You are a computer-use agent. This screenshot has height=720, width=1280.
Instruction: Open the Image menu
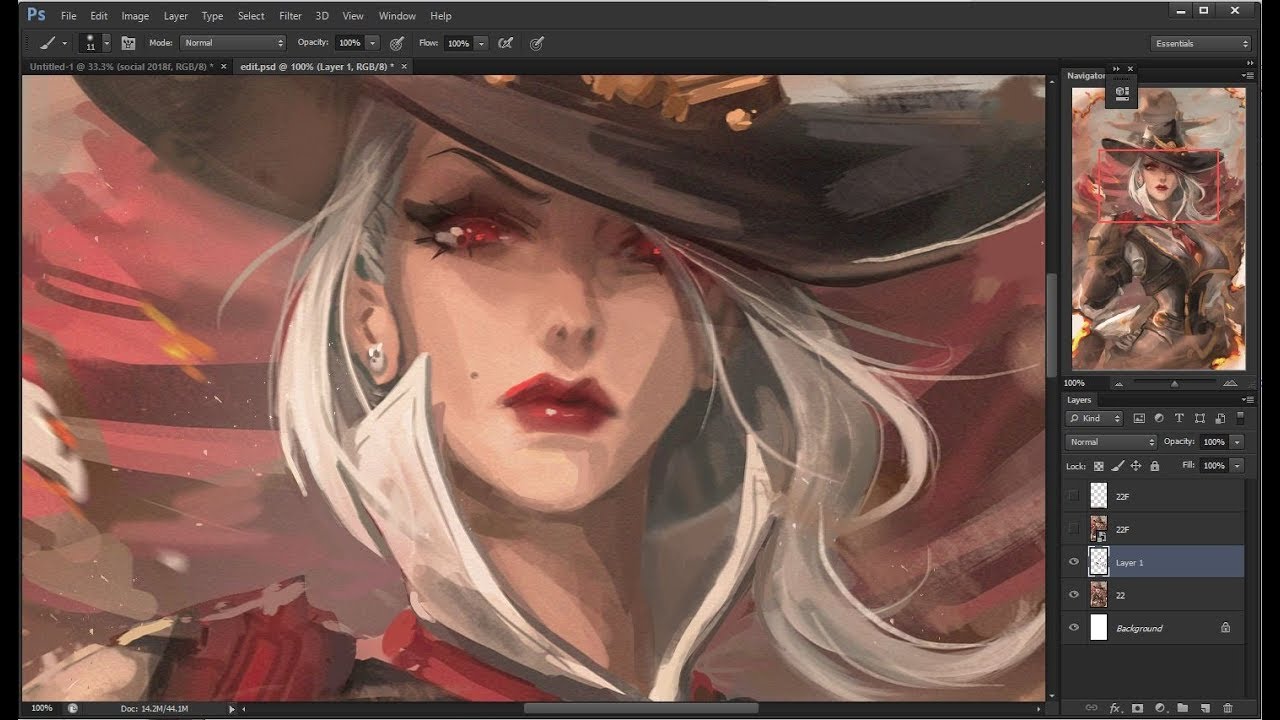pyautogui.click(x=135, y=16)
